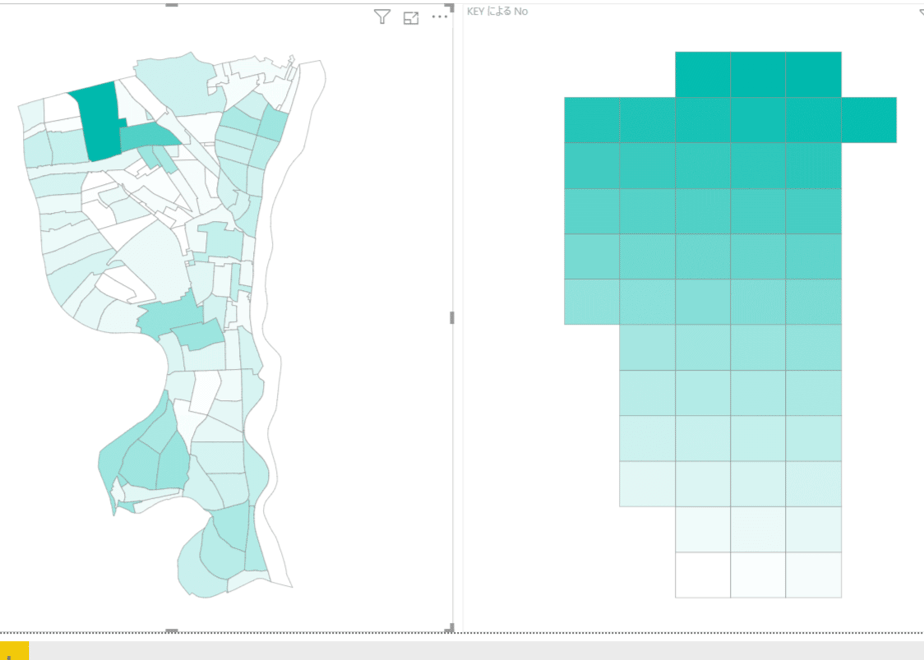Select the bottom-right palest cell of the grid
The image size is (924, 660).
[x=813, y=575]
